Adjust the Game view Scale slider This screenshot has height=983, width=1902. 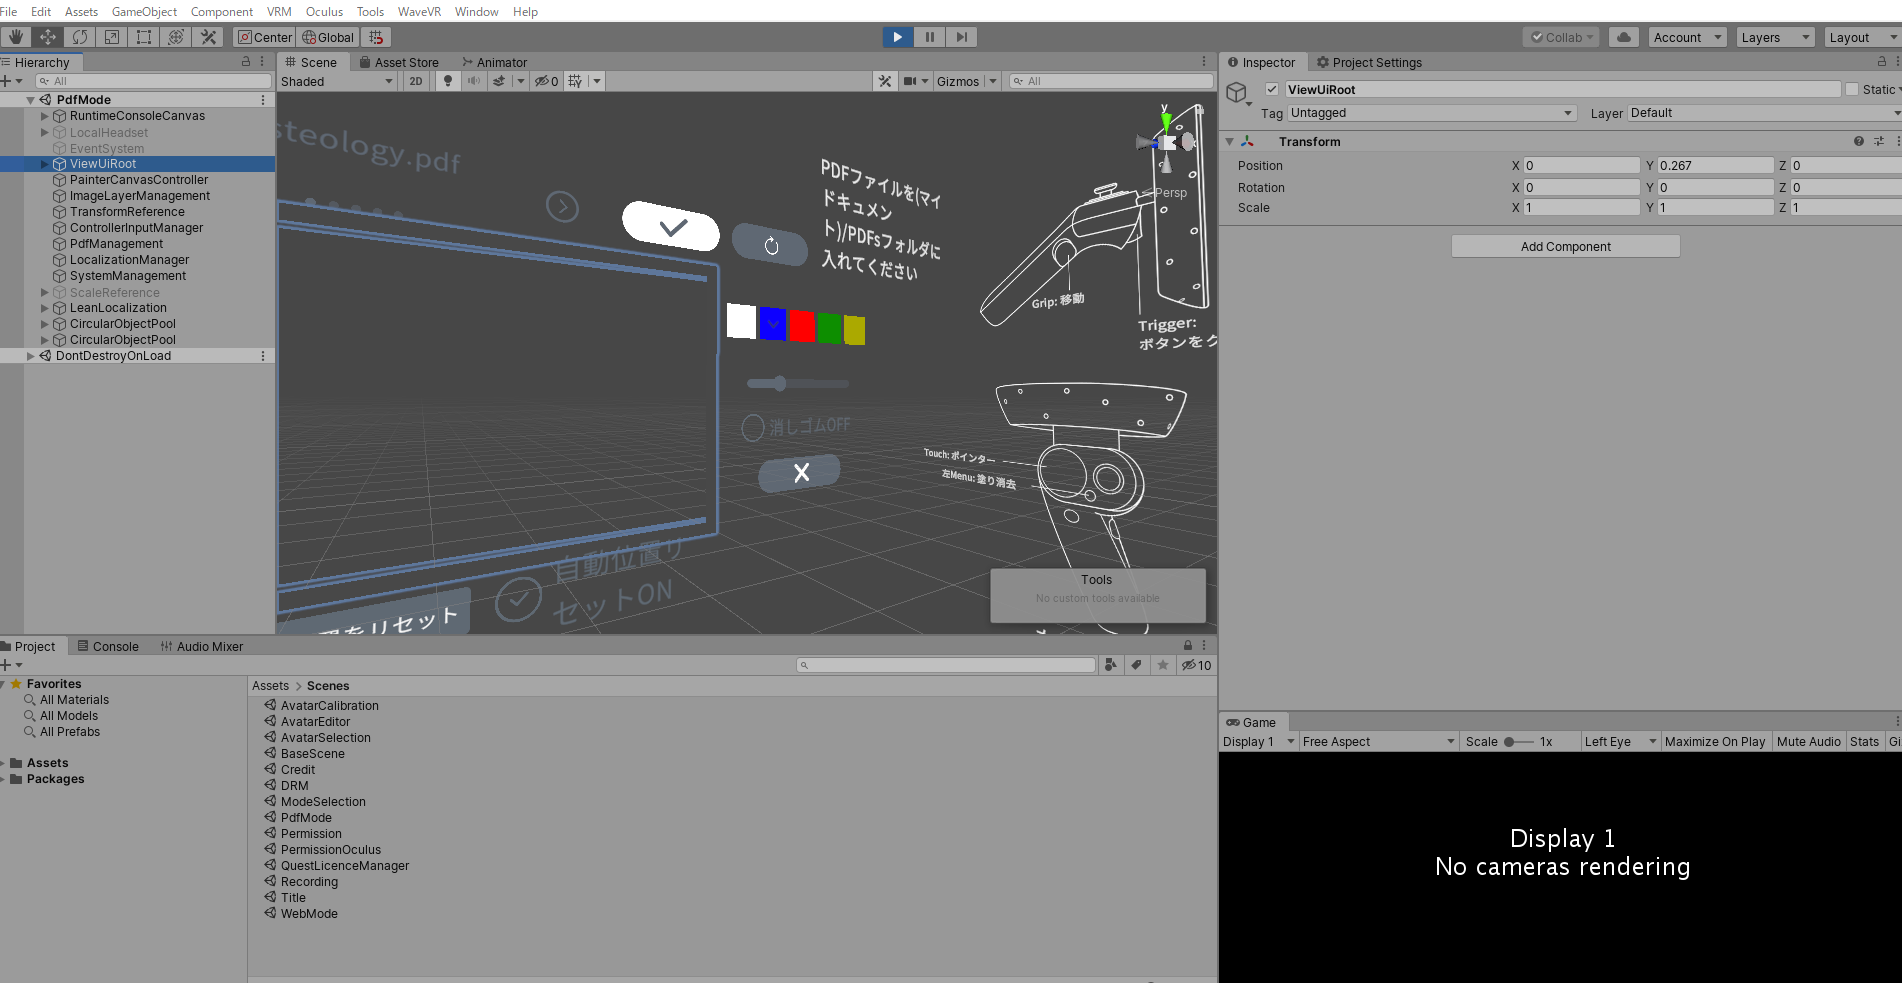click(x=1515, y=741)
